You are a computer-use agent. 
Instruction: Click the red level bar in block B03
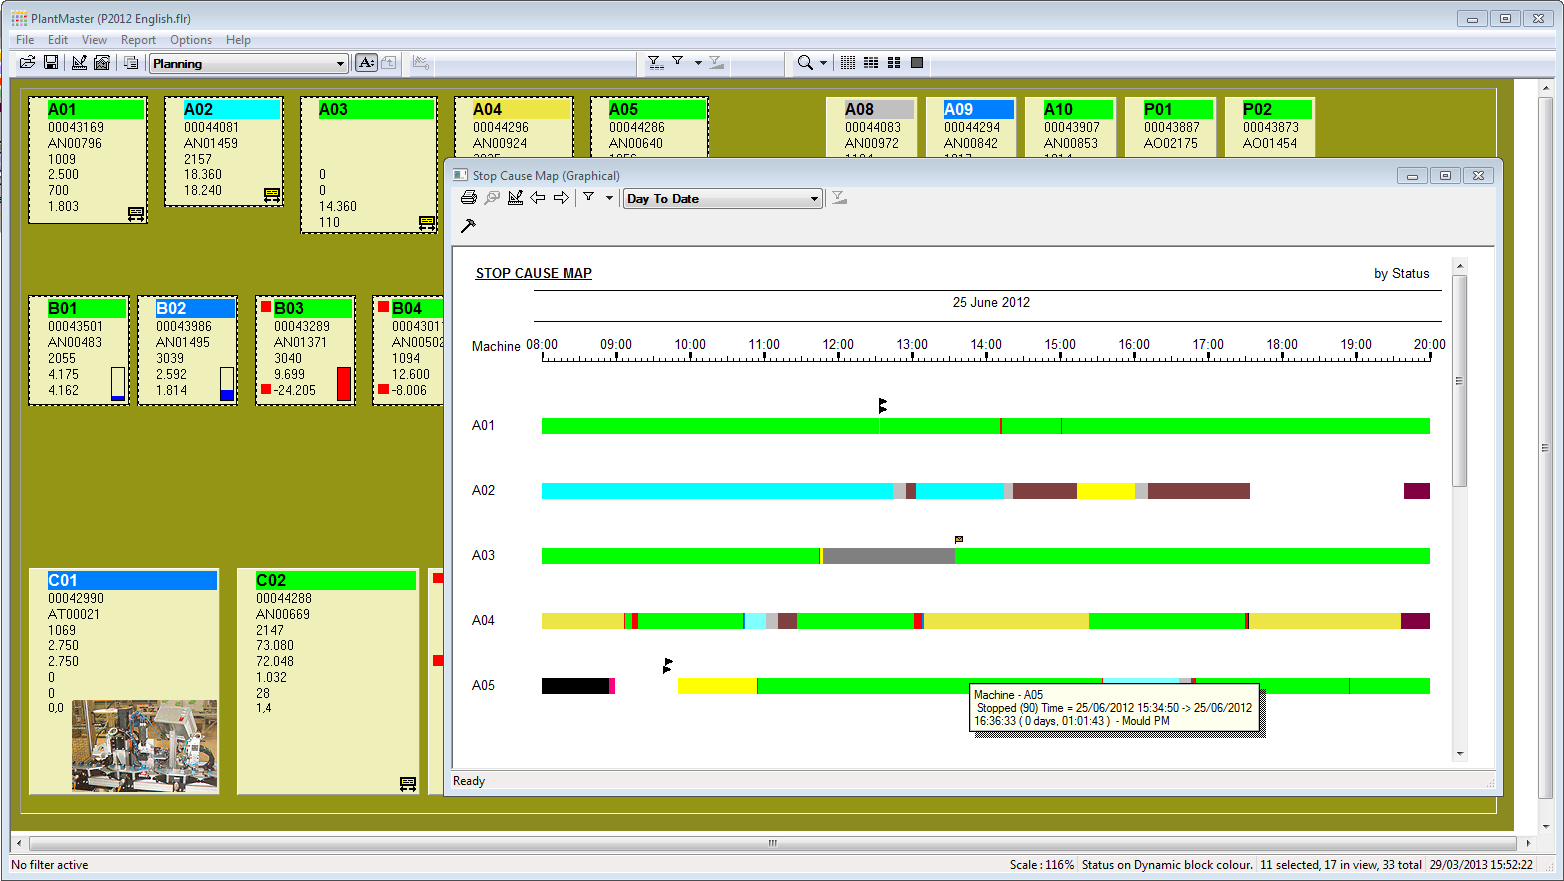click(x=344, y=384)
